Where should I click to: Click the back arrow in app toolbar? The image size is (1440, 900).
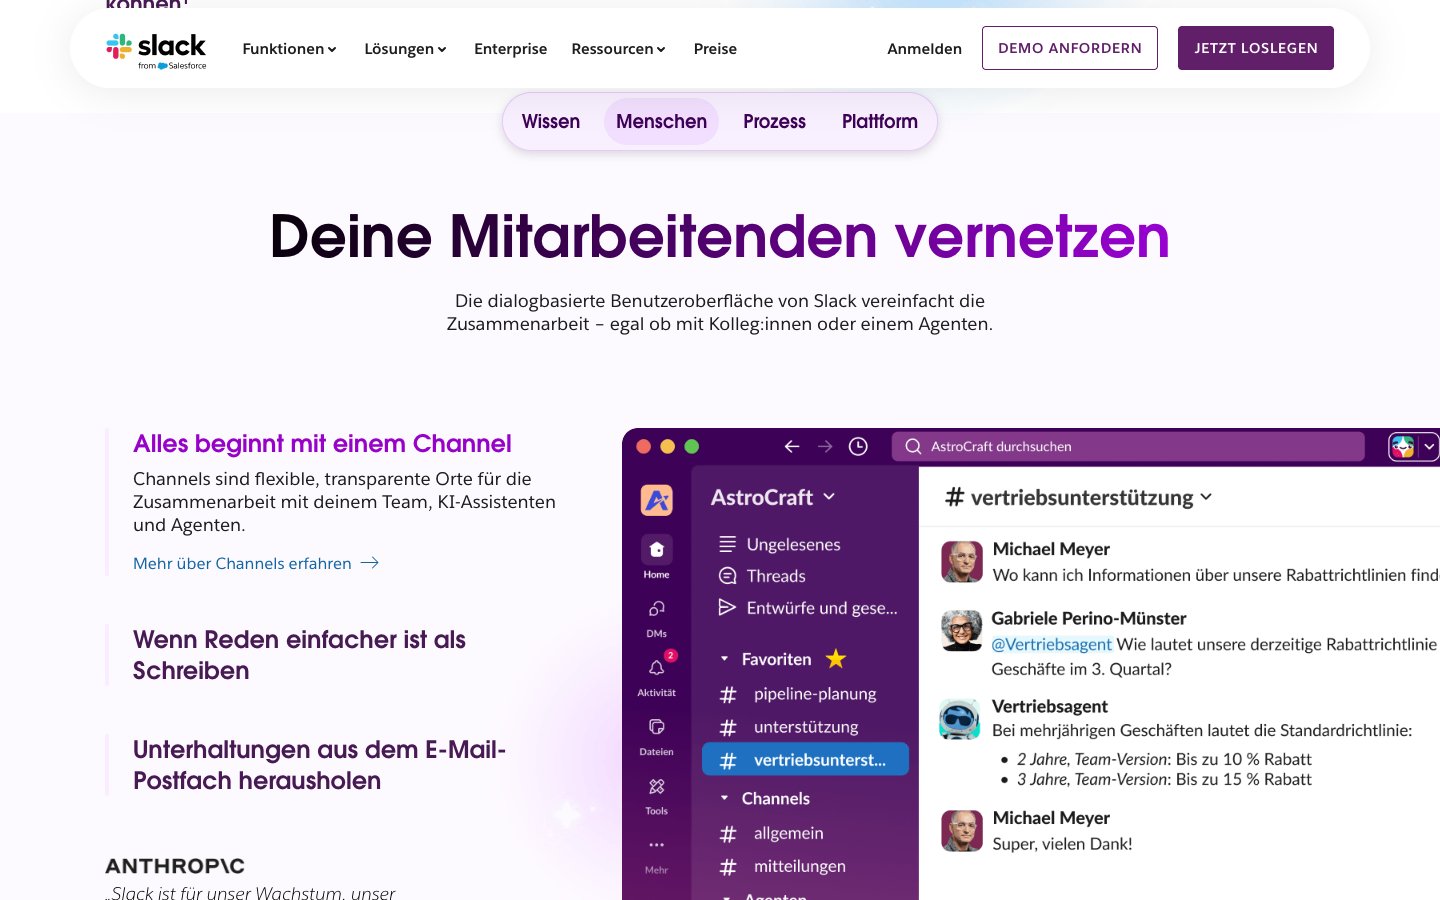792,447
